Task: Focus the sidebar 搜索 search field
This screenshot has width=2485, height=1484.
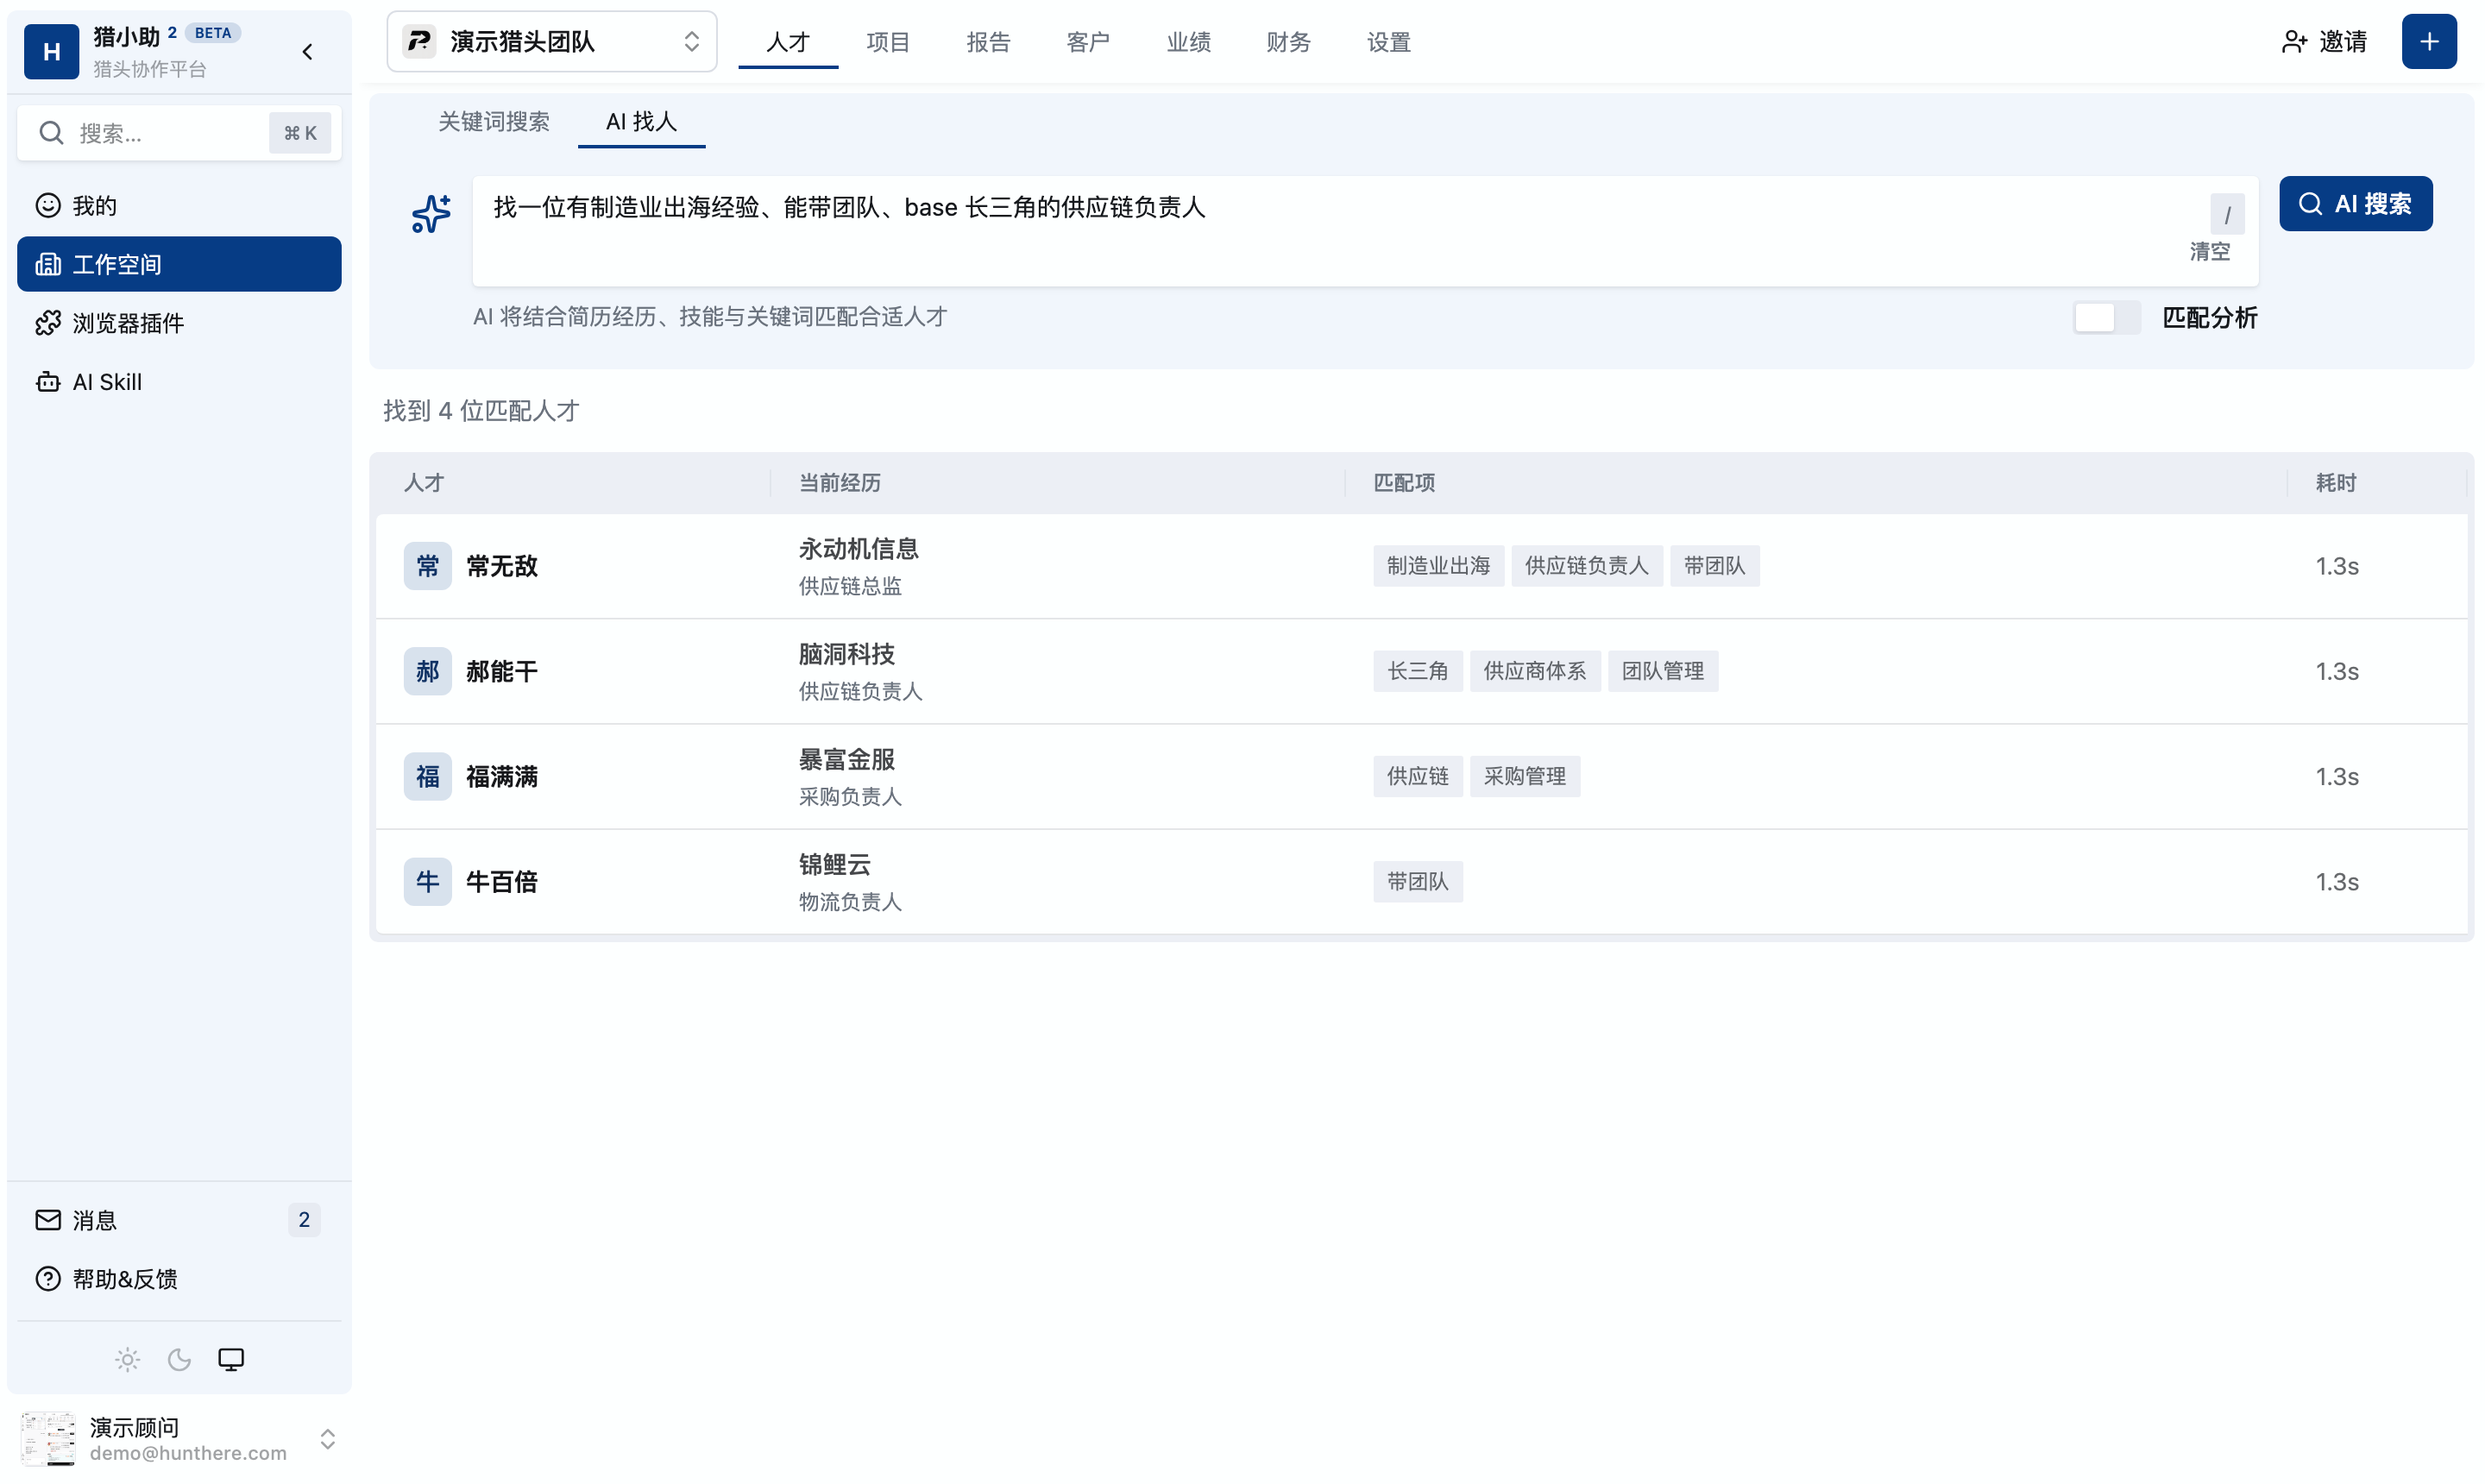Action: (x=179, y=132)
